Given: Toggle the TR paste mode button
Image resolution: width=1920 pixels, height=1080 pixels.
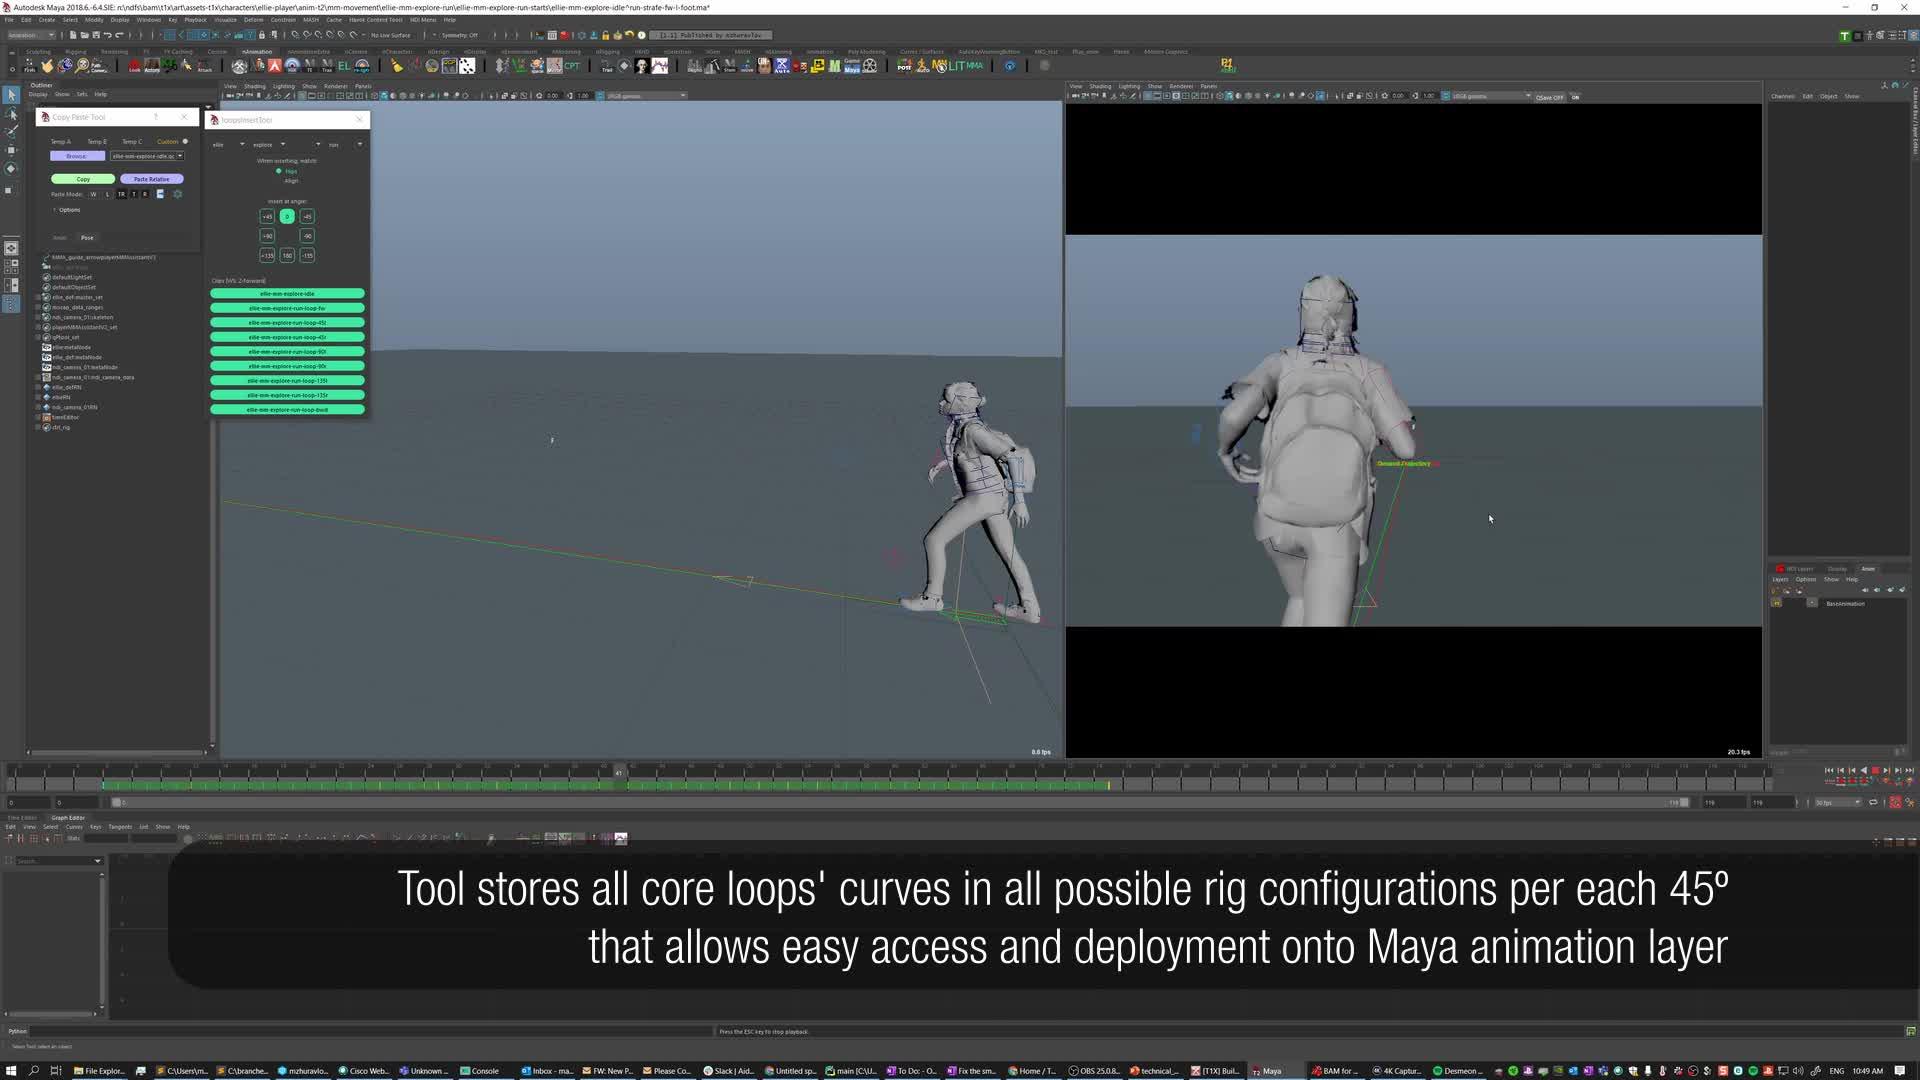Looking at the screenshot, I should (121, 194).
